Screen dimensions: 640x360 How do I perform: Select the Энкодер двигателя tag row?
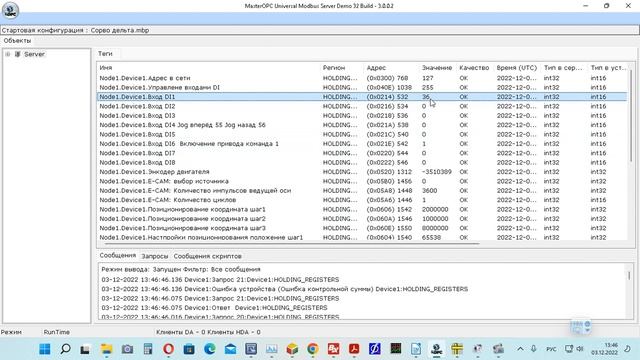click(x=362, y=172)
